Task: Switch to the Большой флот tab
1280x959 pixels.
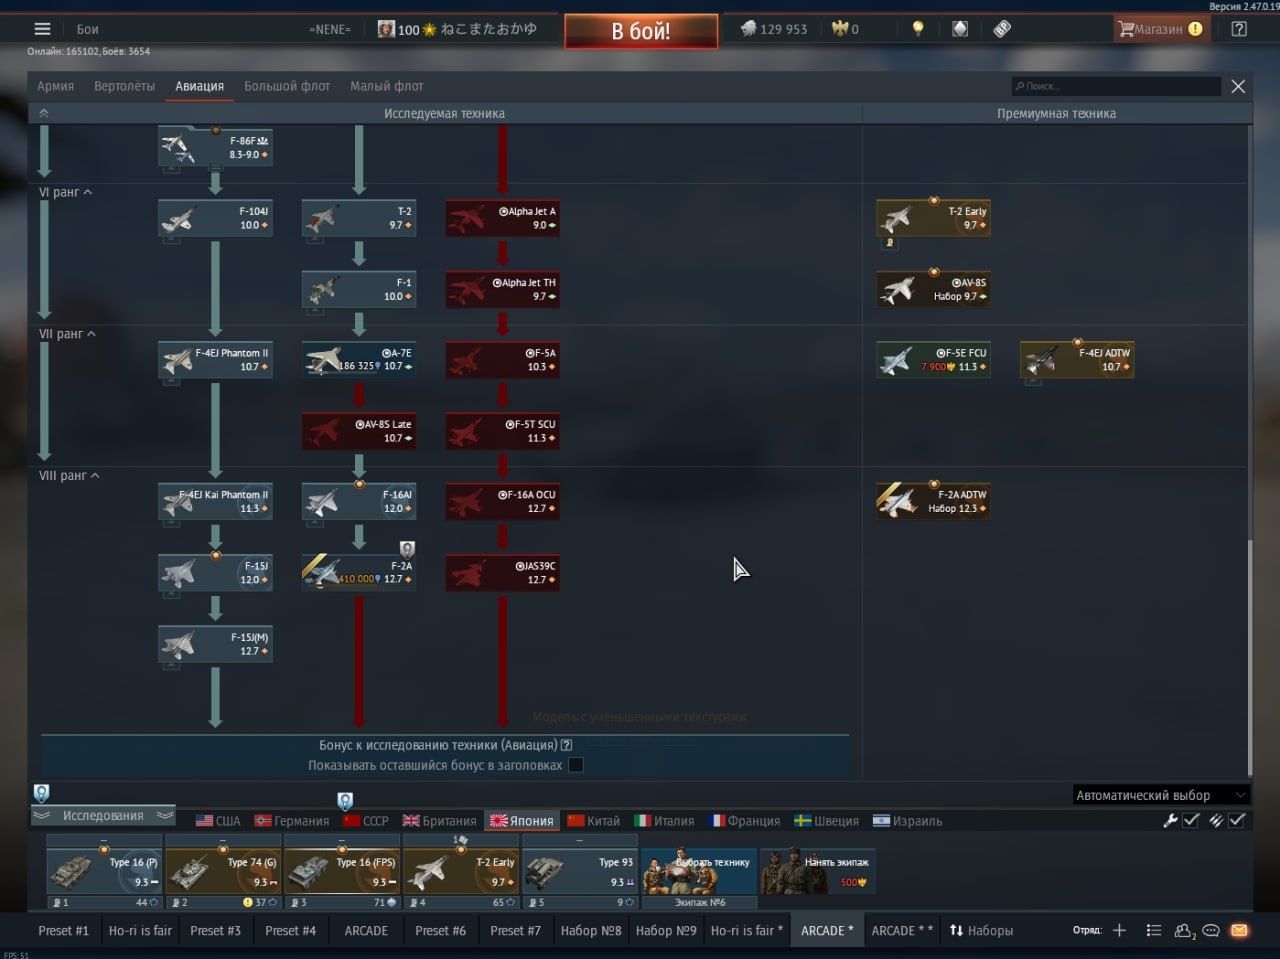Action: (x=287, y=86)
